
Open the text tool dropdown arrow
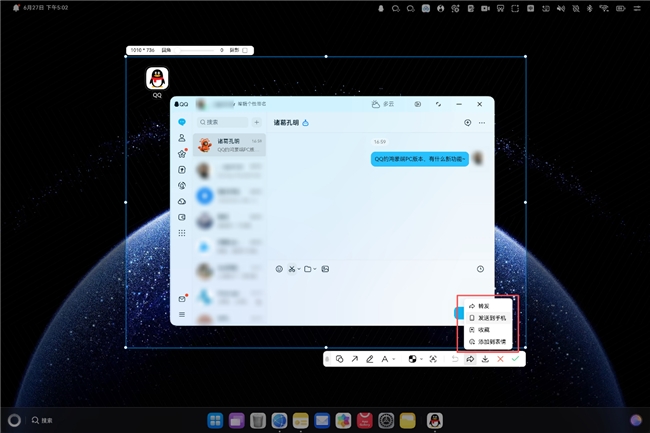(393, 359)
